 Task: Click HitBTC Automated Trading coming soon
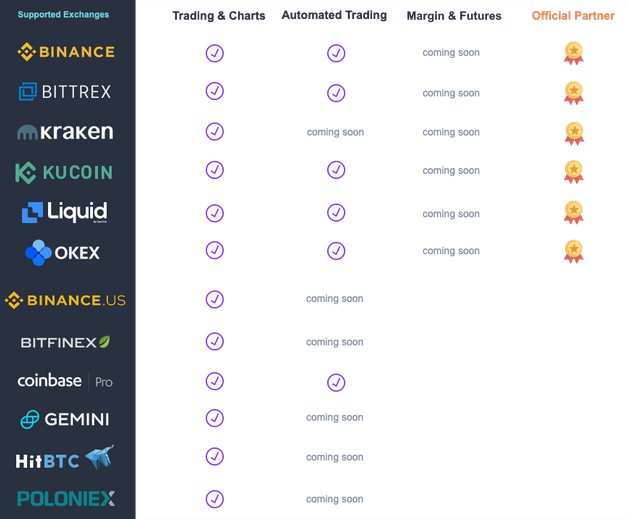point(334,457)
